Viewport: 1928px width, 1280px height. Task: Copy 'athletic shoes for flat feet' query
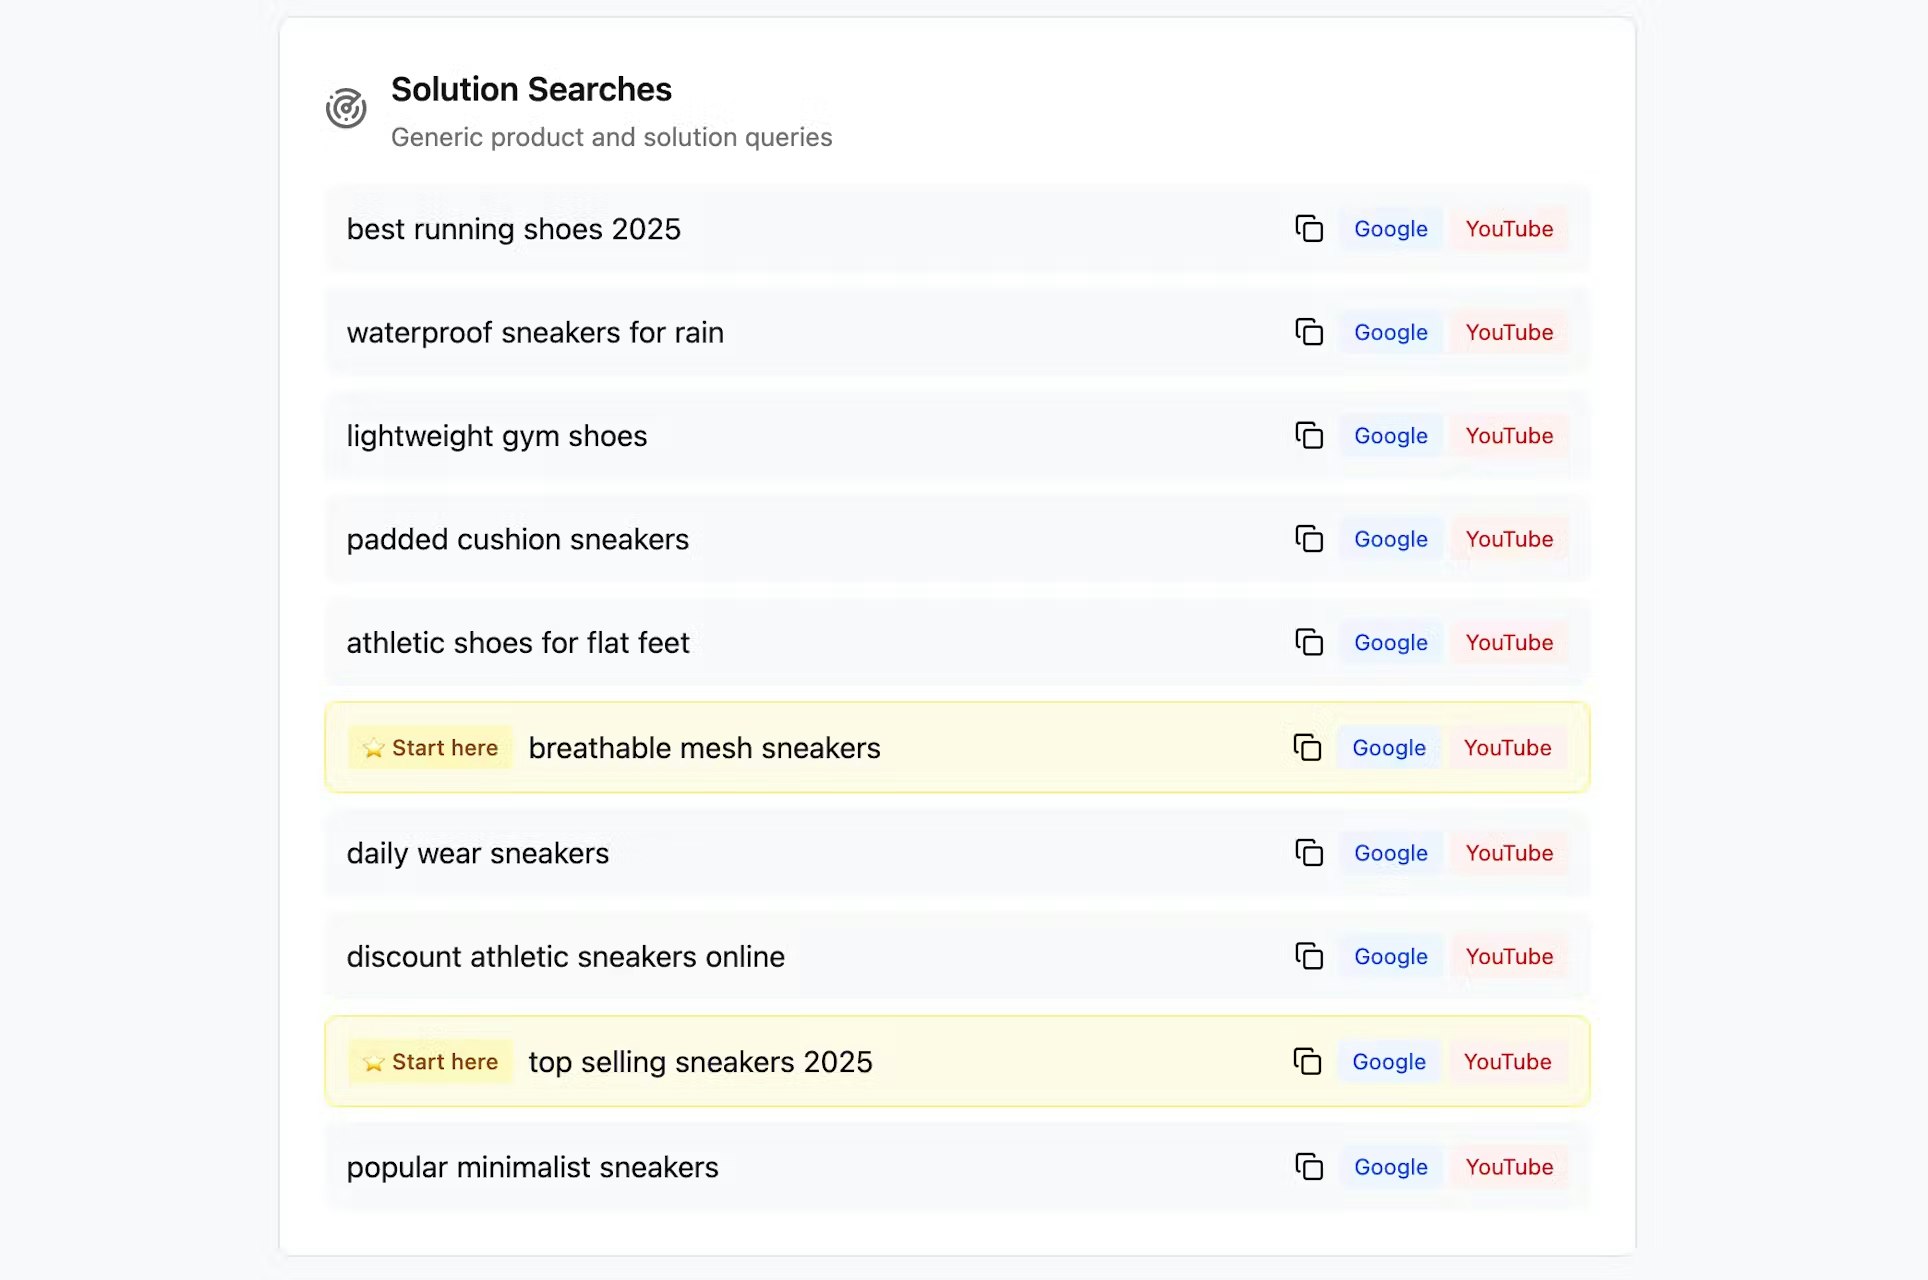click(x=1309, y=642)
